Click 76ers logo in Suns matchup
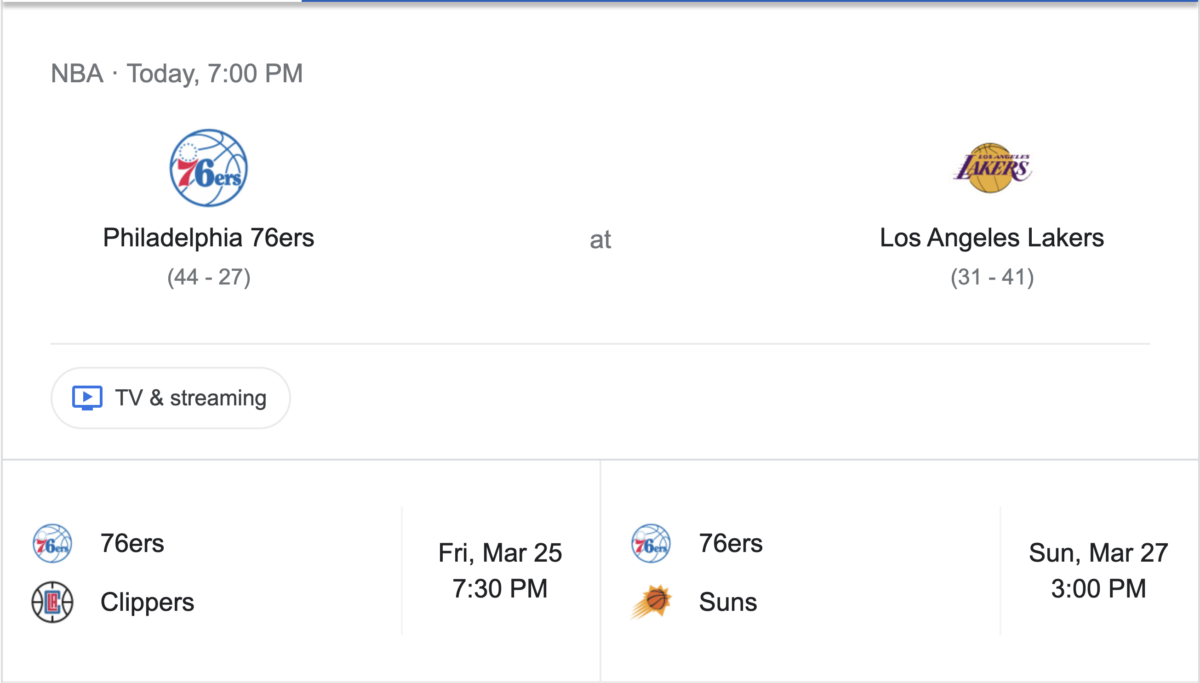This screenshot has height=683, width=1200. point(651,544)
